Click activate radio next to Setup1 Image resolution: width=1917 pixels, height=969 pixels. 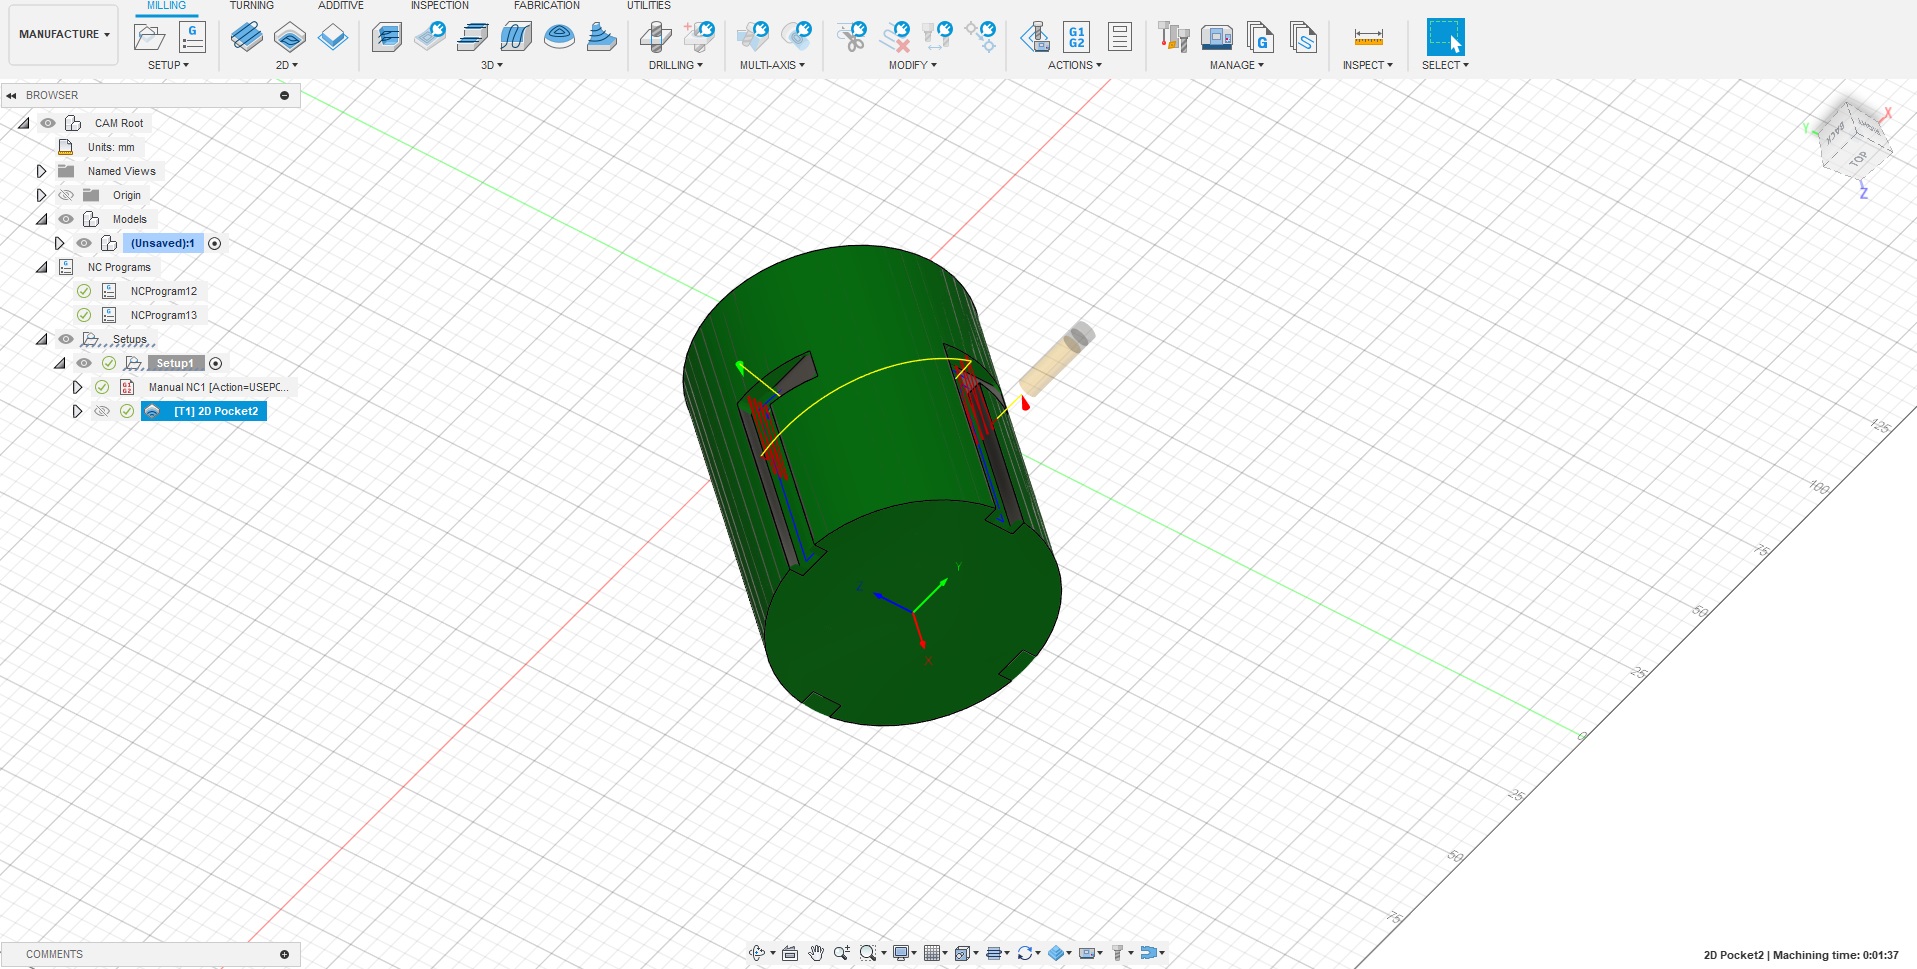[215, 363]
